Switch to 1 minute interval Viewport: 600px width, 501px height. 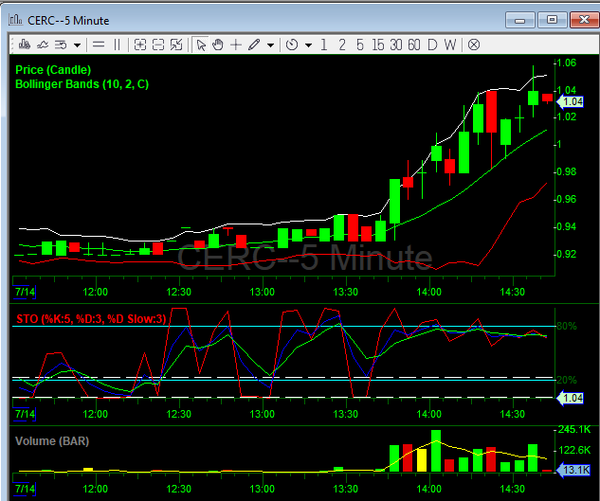tap(326, 44)
